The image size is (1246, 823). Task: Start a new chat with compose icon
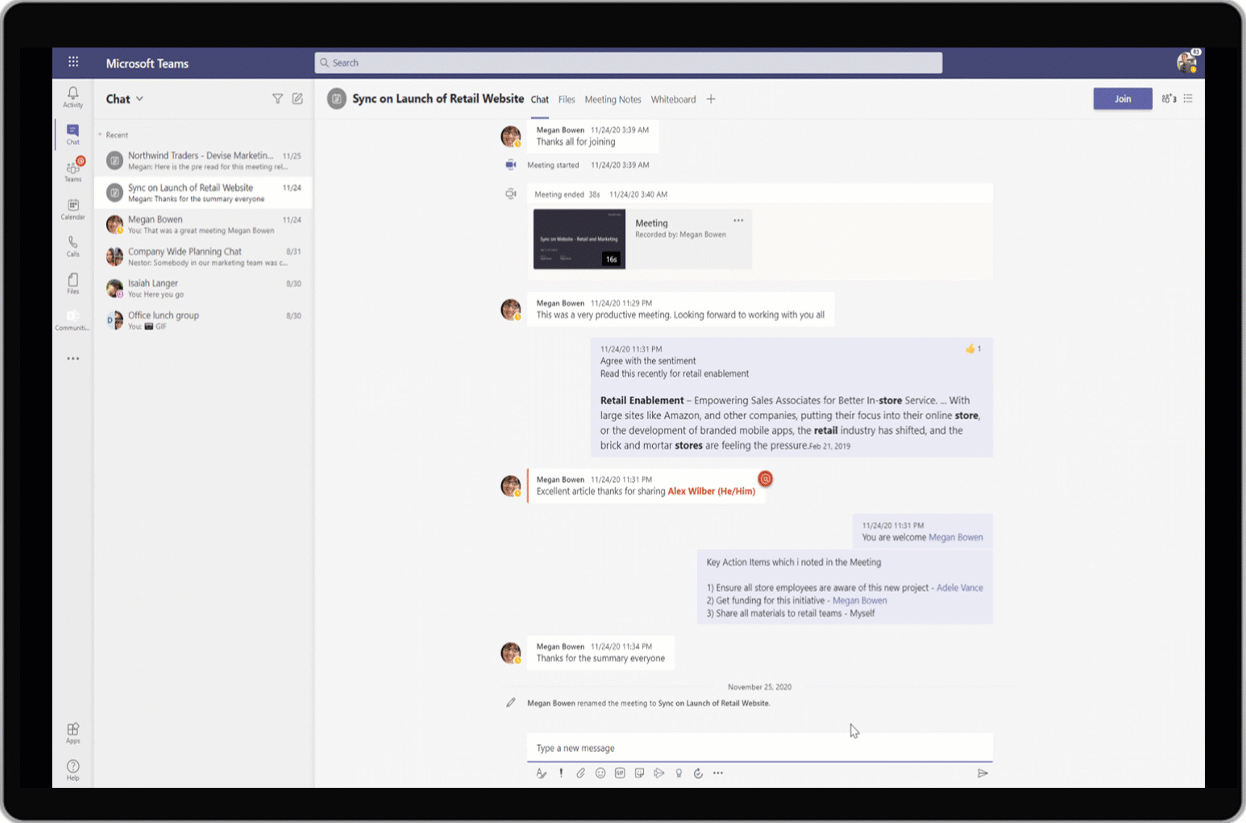pyautogui.click(x=297, y=99)
